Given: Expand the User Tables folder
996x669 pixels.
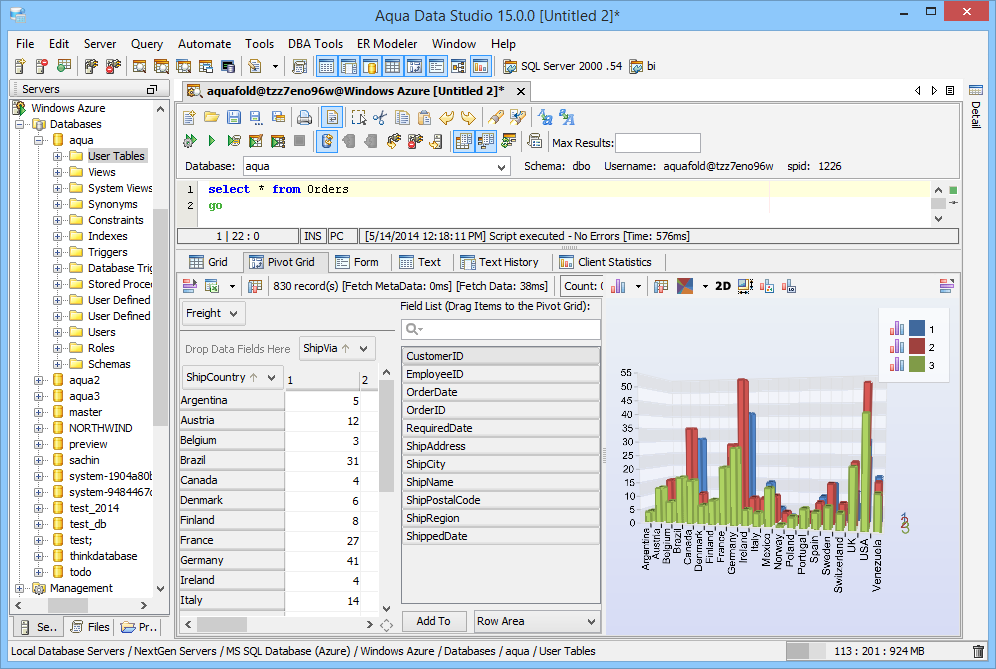Looking at the screenshot, I should (57, 156).
